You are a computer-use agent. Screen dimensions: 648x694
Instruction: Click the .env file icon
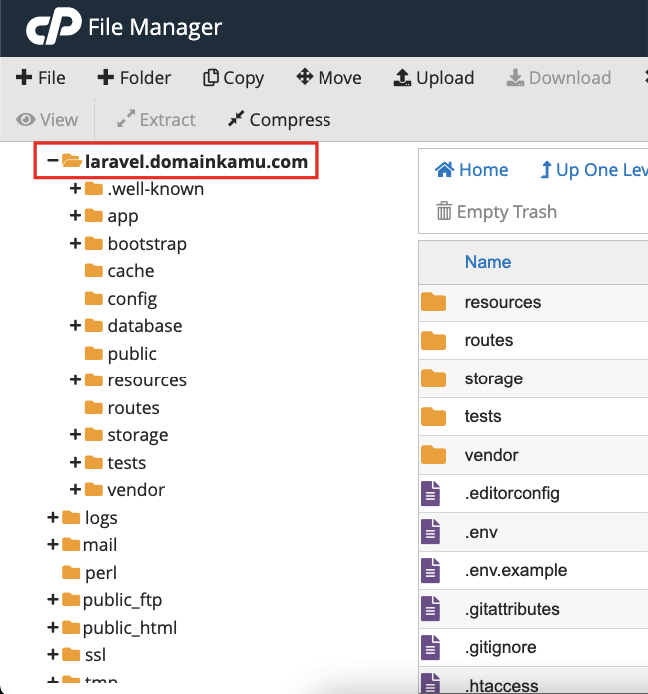click(x=431, y=532)
